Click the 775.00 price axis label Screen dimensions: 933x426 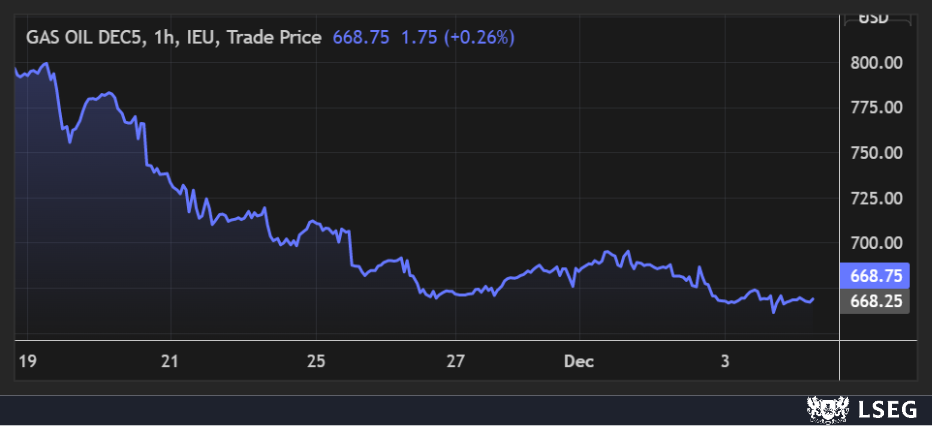coord(876,108)
